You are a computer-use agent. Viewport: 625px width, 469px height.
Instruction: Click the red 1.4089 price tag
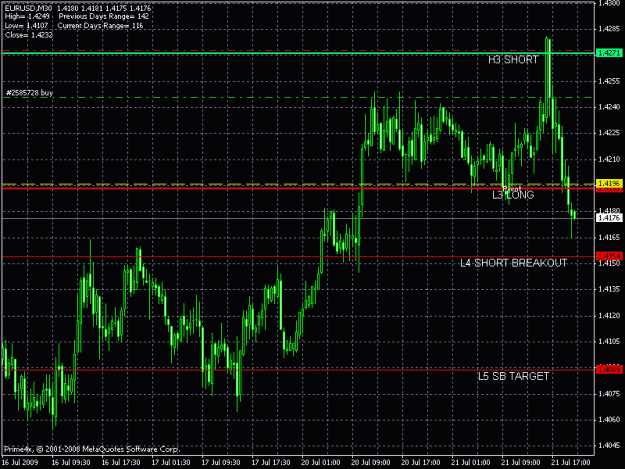(x=609, y=370)
